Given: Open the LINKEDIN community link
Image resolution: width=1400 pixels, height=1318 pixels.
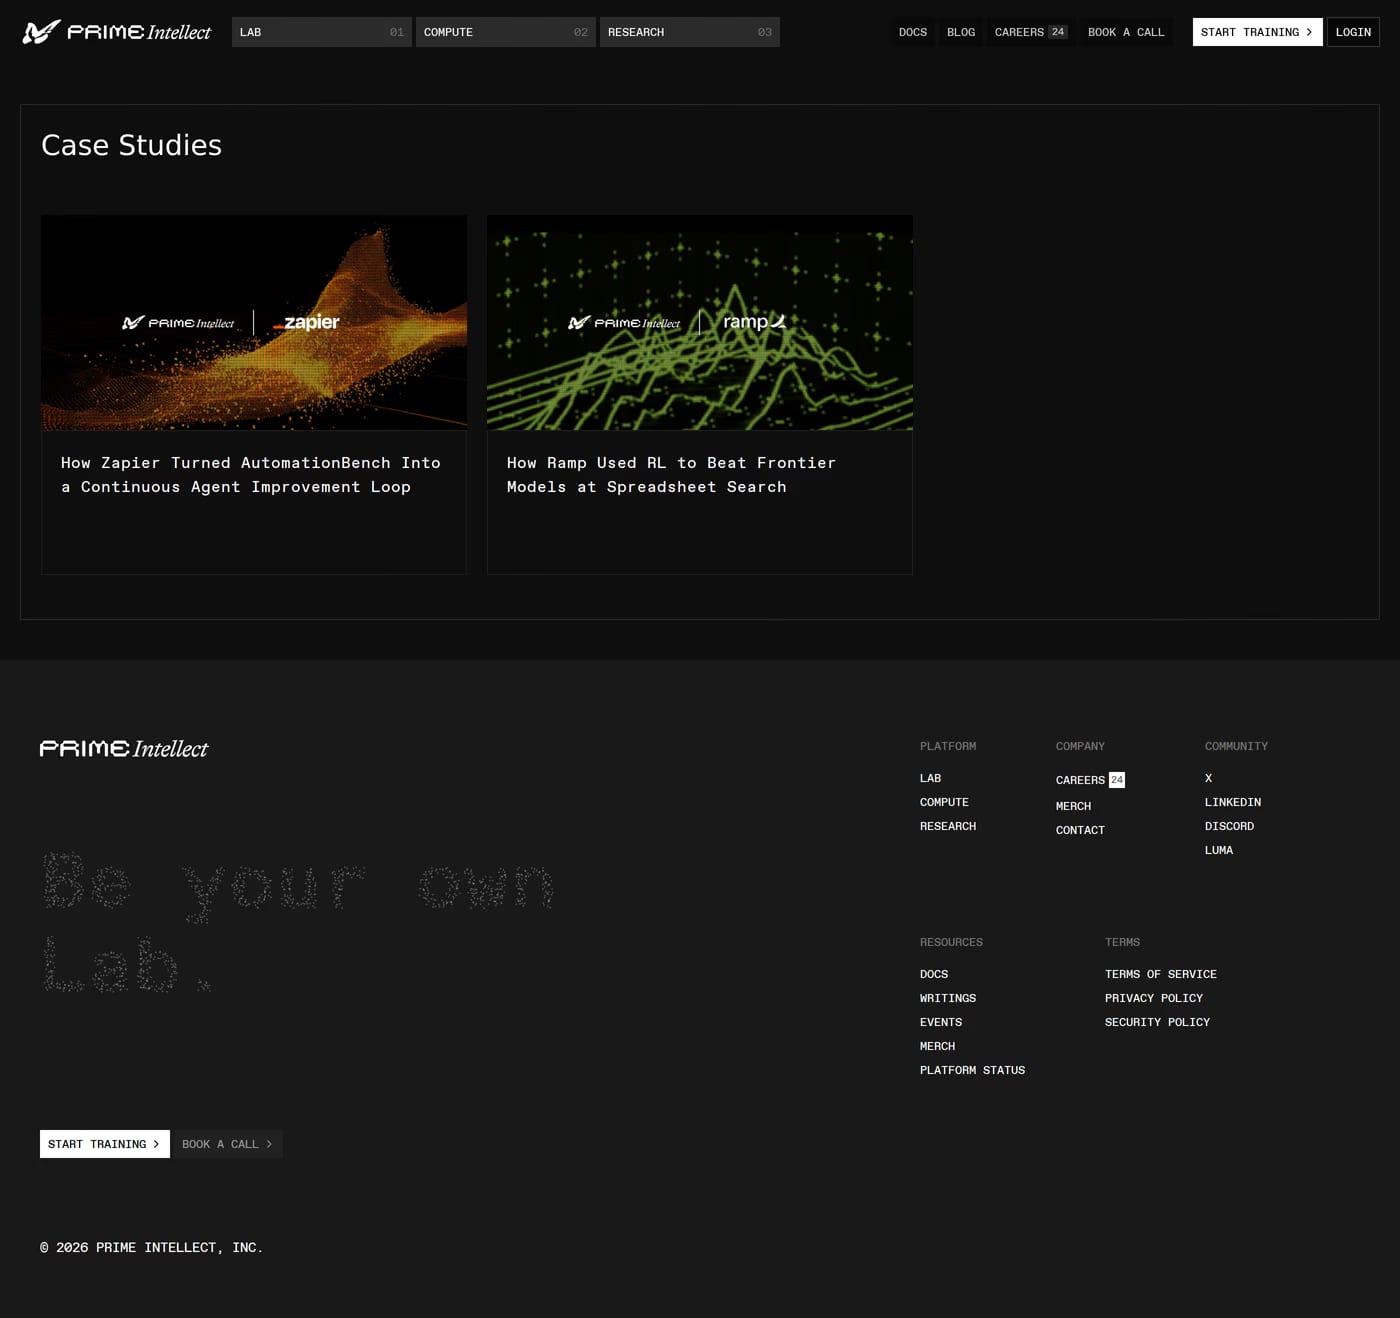Looking at the screenshot, I should [1232, 802].
